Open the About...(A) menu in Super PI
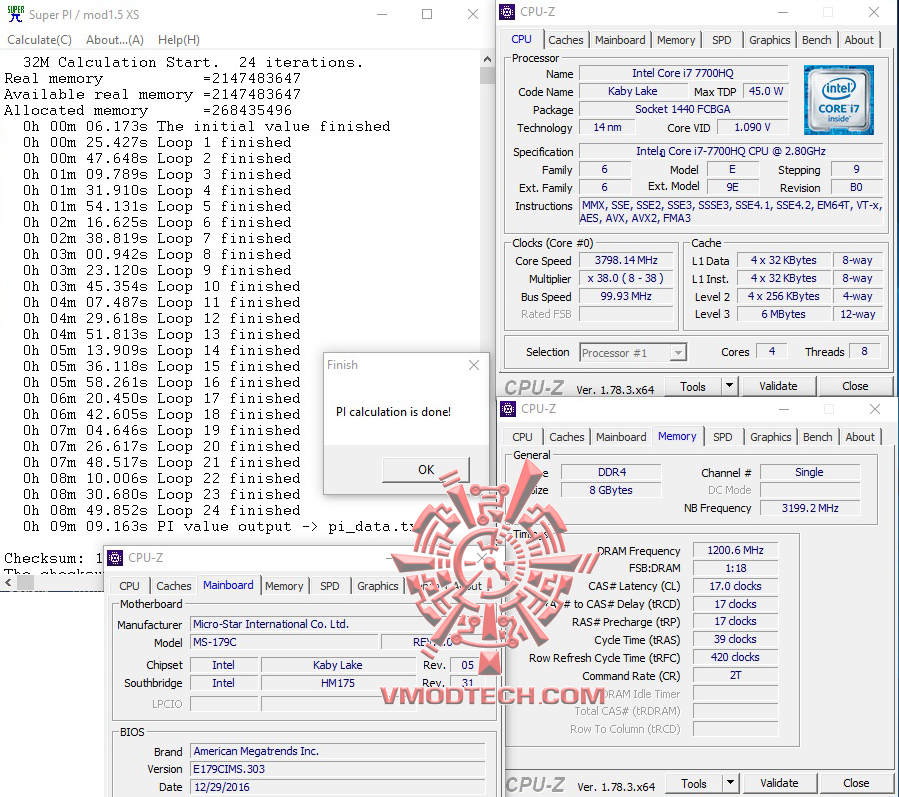This screenshot has width=899, height=797. pos(115,40)
